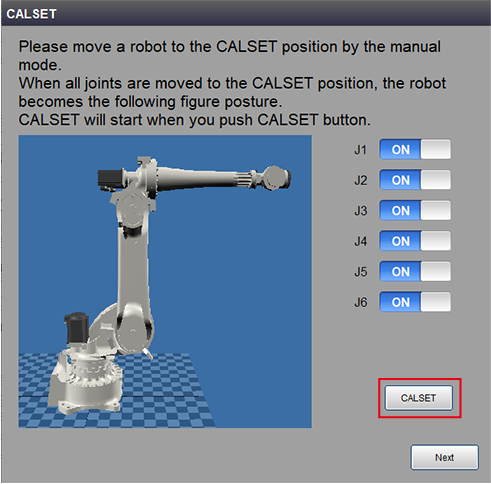
Task: Turn off the J2 joint switch
Action: (415, 180)
